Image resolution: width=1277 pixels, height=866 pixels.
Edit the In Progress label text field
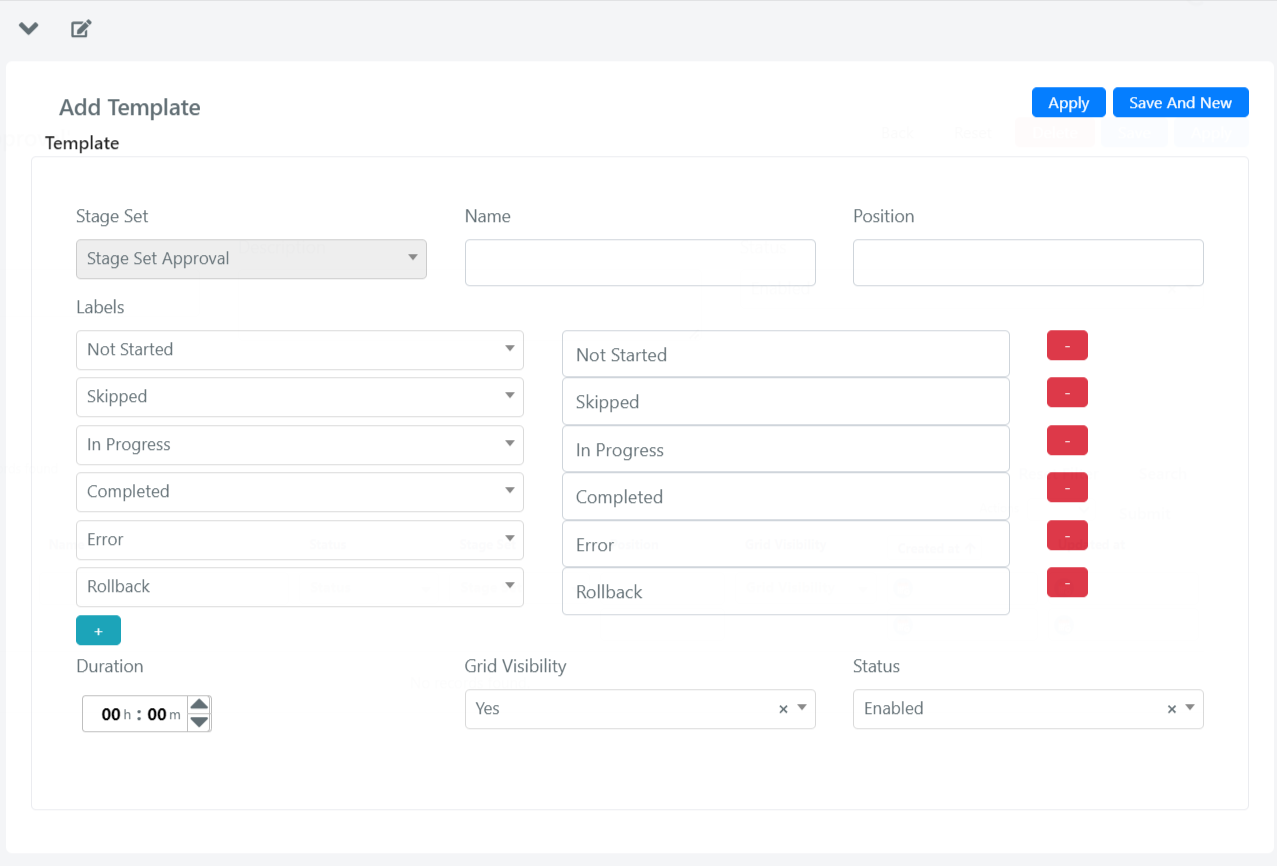coord(785,449)
